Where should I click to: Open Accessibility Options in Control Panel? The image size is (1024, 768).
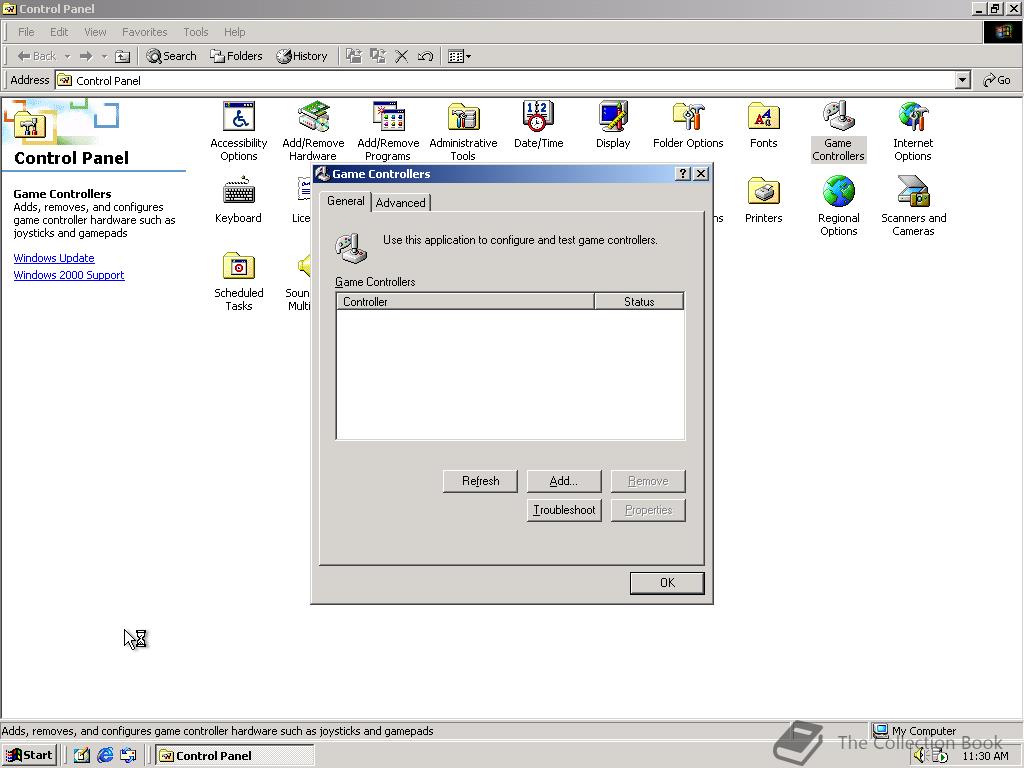pyautogui.click(x=238, y=120)
